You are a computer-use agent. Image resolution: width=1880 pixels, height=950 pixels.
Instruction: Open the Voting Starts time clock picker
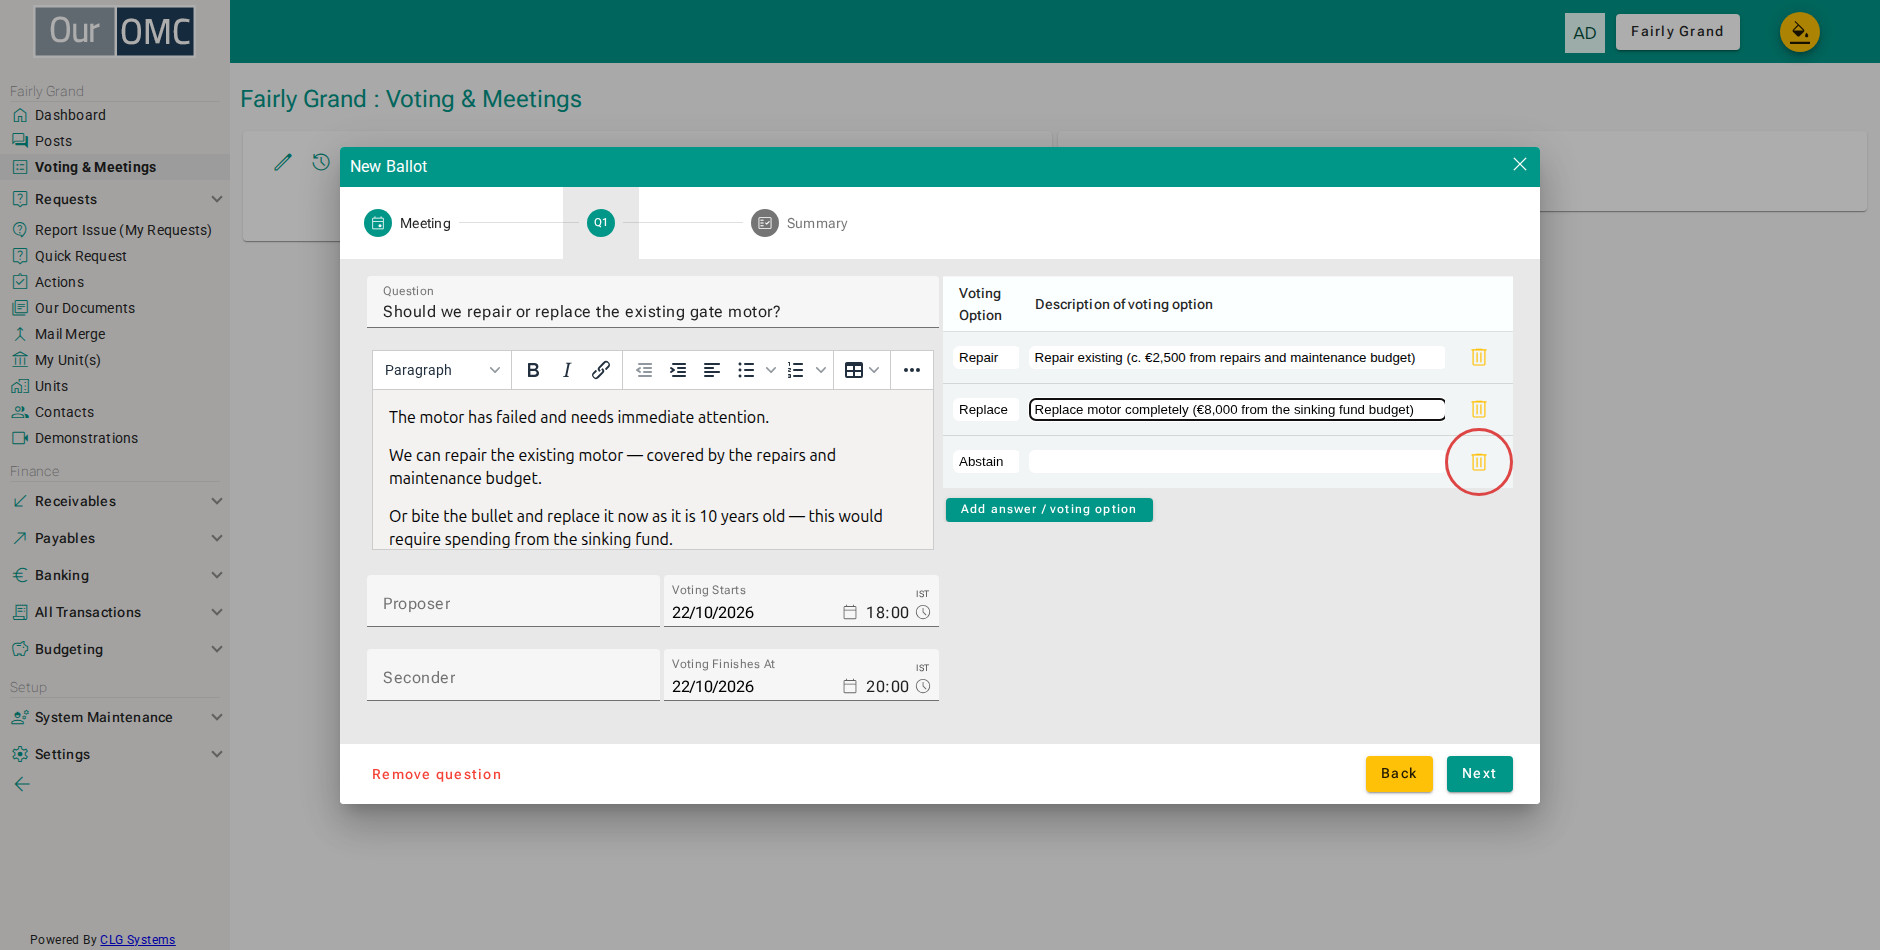click(x=923, y=612)
